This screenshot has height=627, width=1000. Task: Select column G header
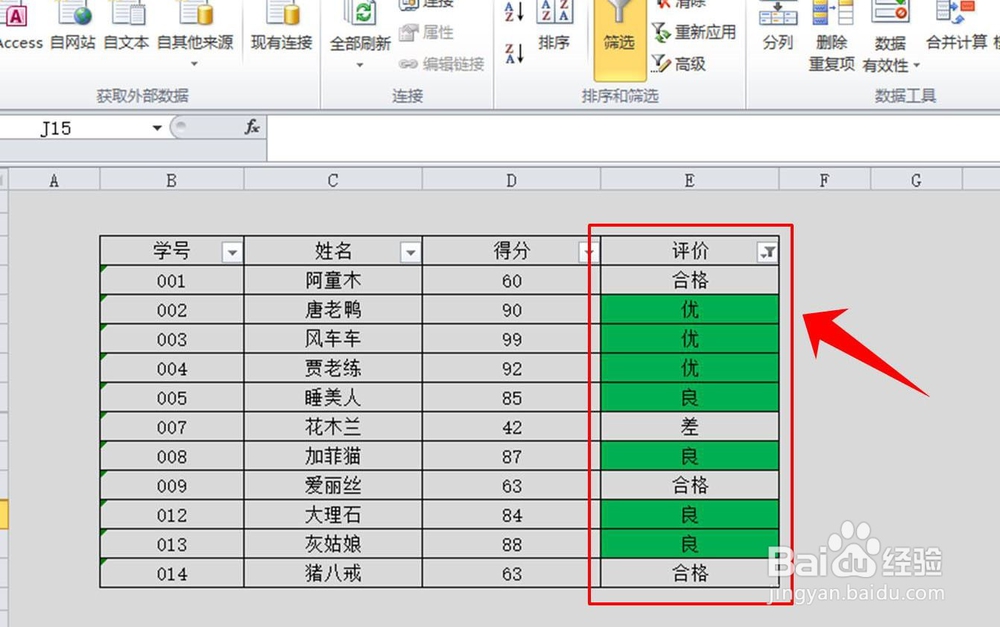click(x=916, y=181)
